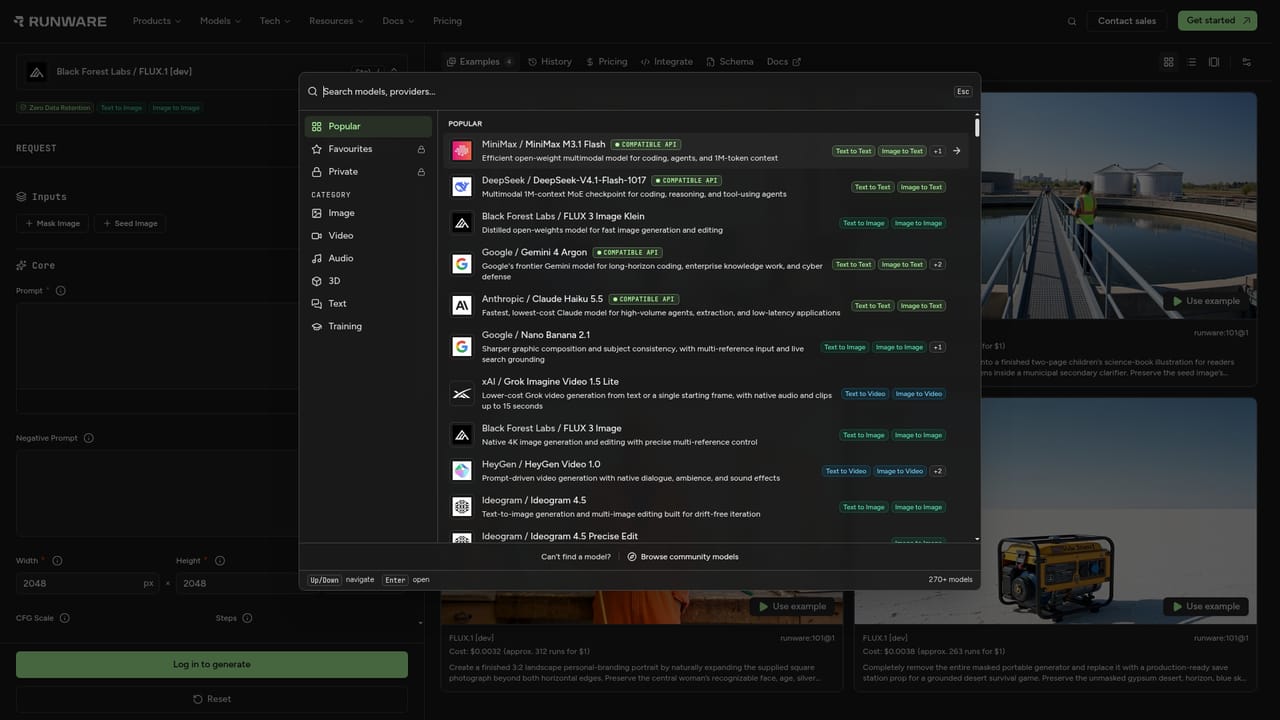Click the info icon beside Height

220,561
